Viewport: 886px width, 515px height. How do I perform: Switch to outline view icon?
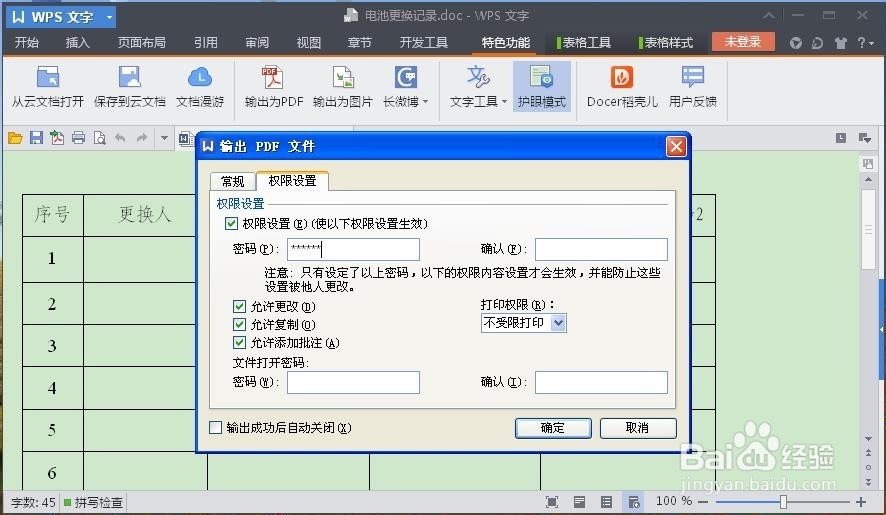pos(606,501)
